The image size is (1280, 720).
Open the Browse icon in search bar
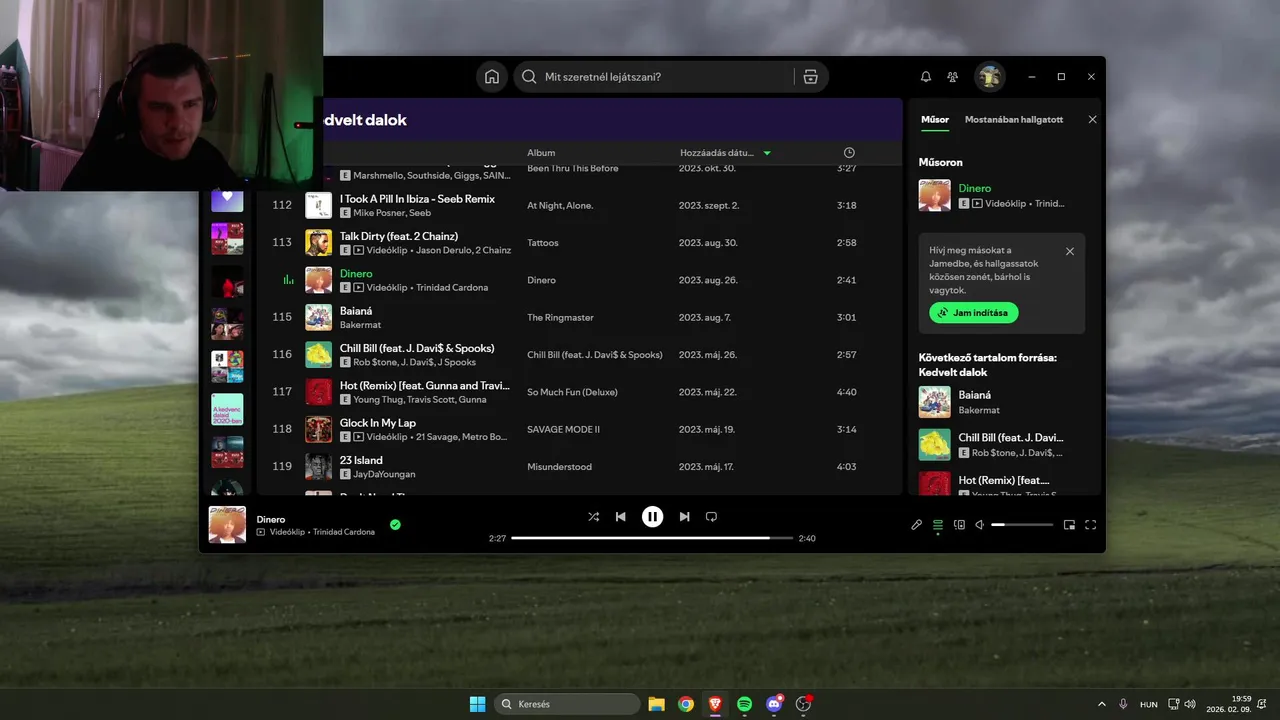(x=811, y=77)
